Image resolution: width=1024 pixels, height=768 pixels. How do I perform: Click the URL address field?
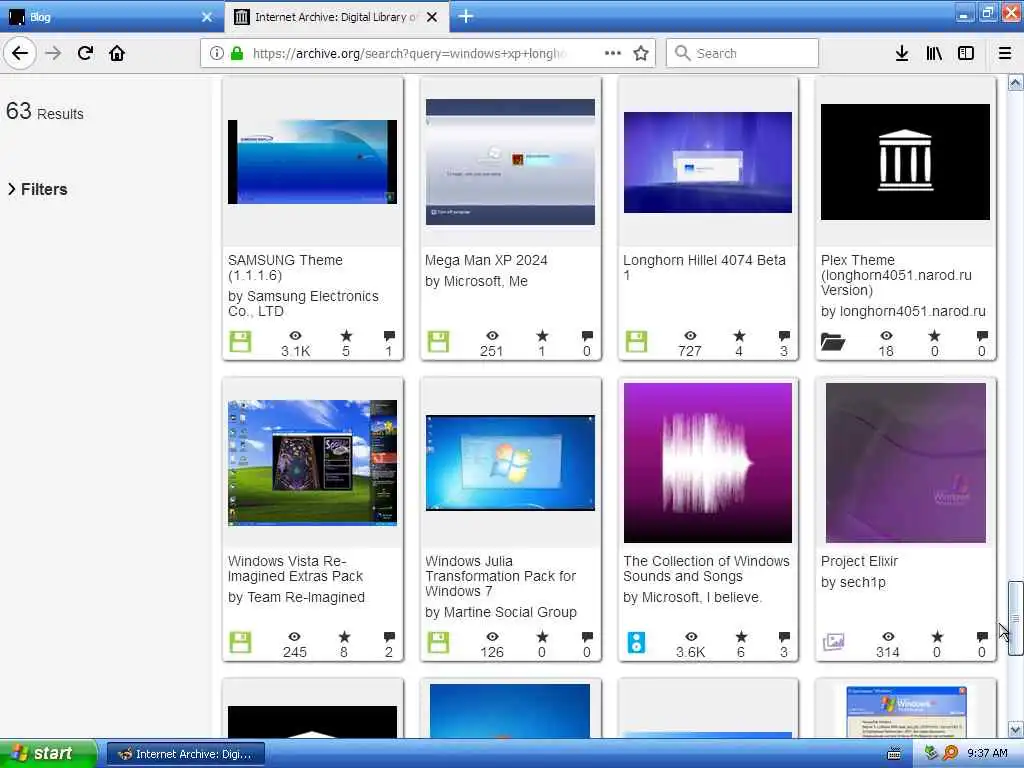(x=409, y=53)
